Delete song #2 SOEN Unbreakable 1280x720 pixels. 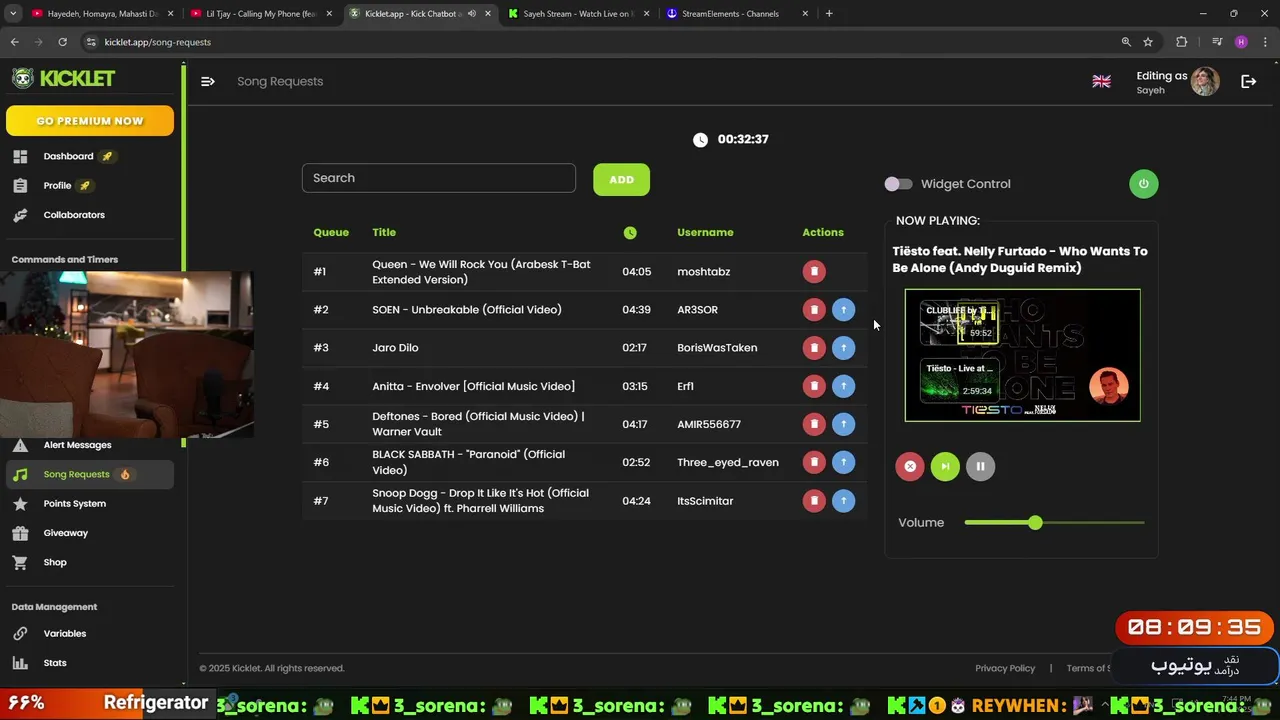[x=814, y=310]
